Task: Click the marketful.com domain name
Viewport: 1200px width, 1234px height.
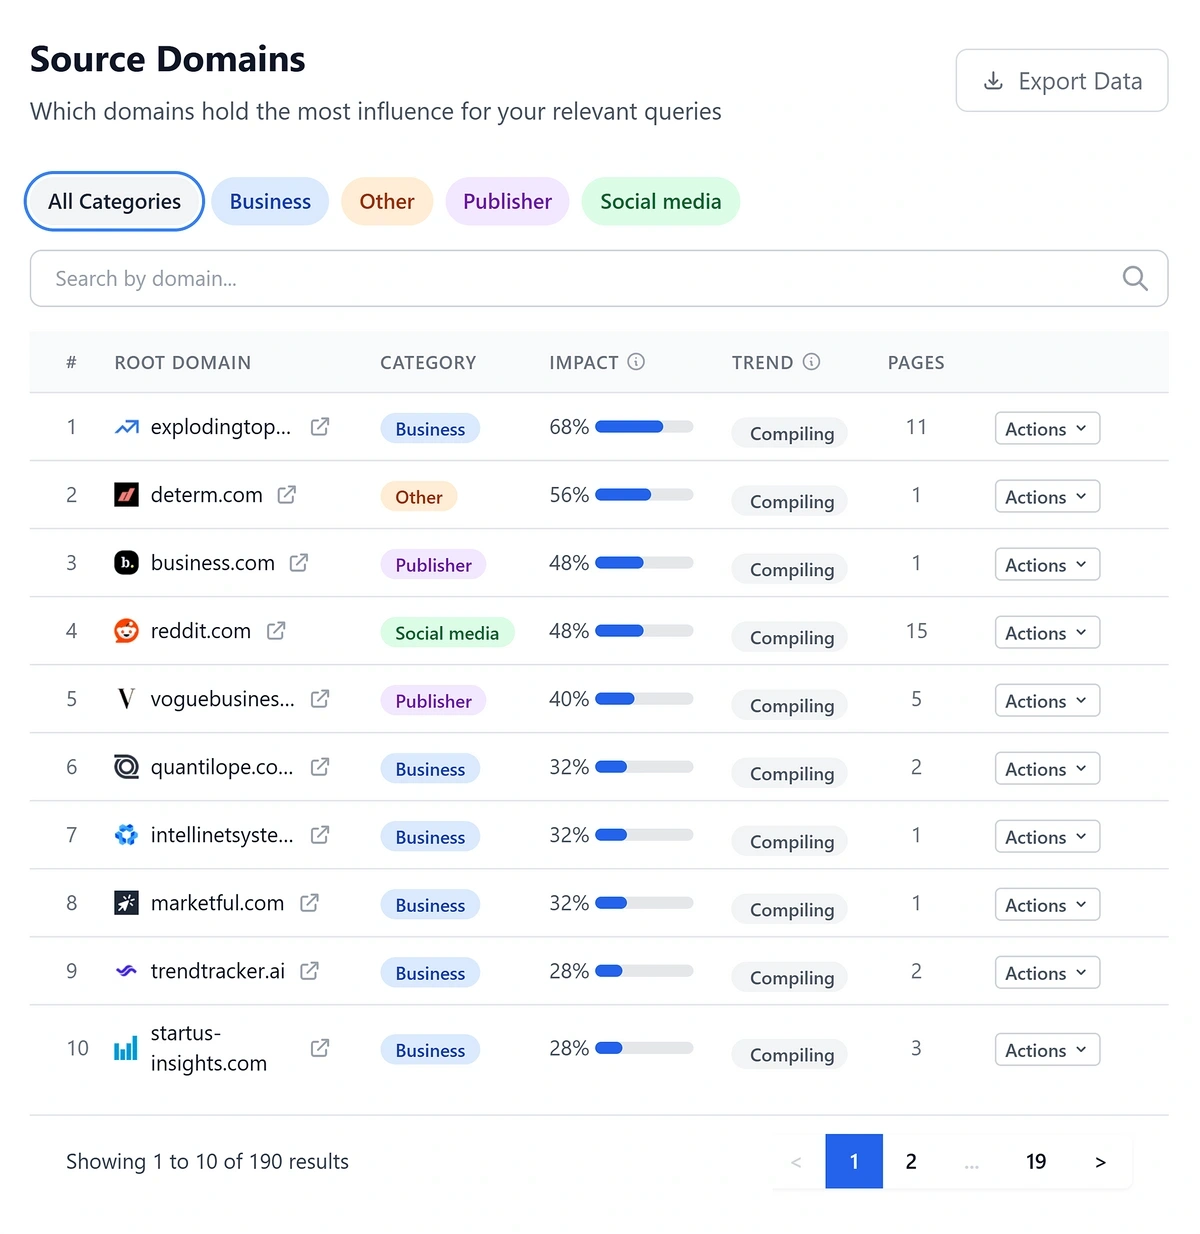Action: (218, 903)
